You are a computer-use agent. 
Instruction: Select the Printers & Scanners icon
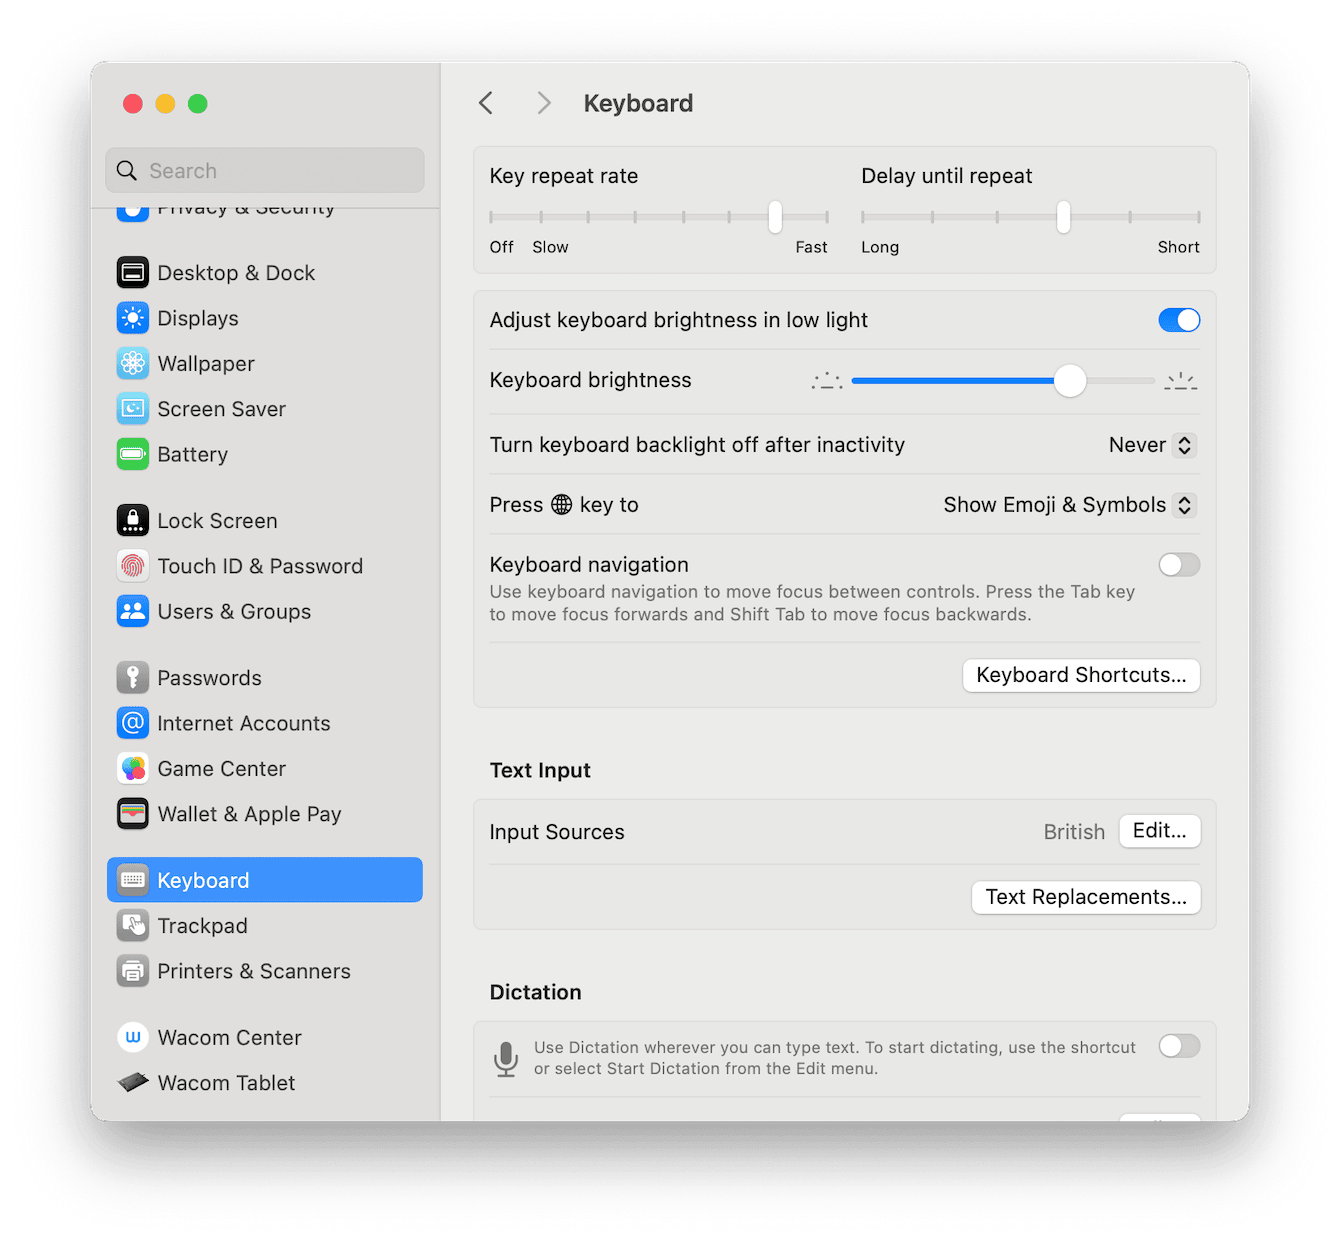tap(133, 970)
